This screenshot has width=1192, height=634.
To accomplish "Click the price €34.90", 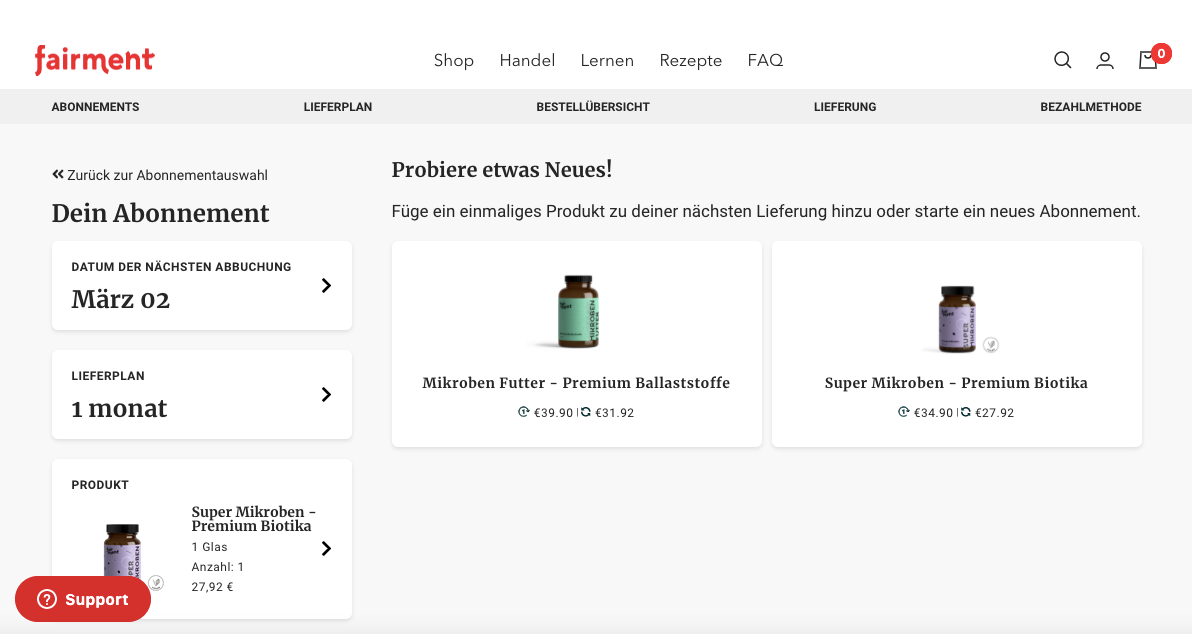I will [x=934, y=413].
